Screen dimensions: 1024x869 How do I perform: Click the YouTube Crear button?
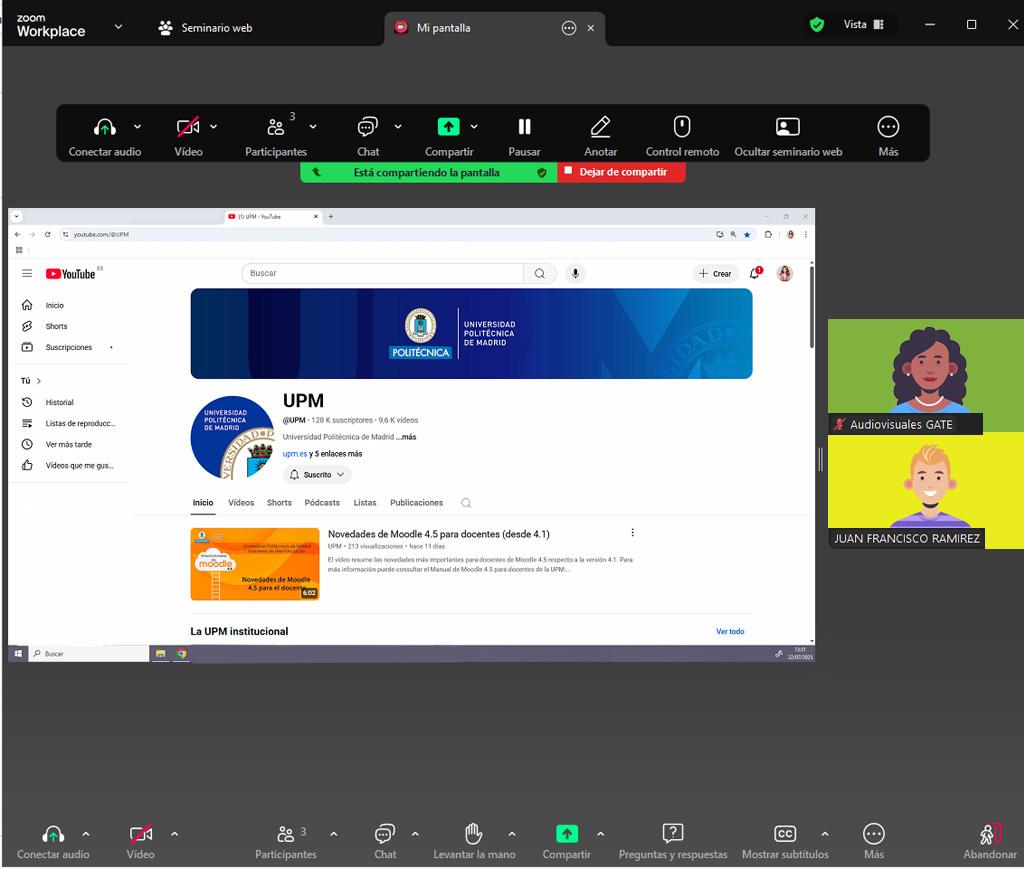point(715,274)
